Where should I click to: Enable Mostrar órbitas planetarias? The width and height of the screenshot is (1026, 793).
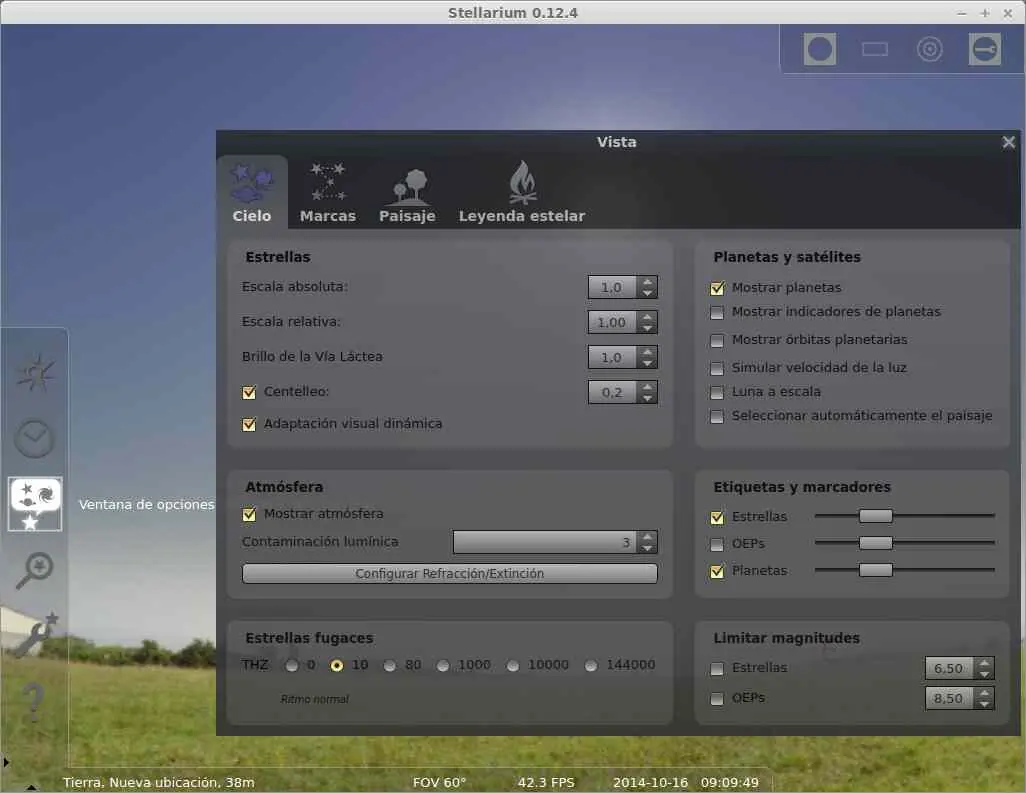pos(718,340)
